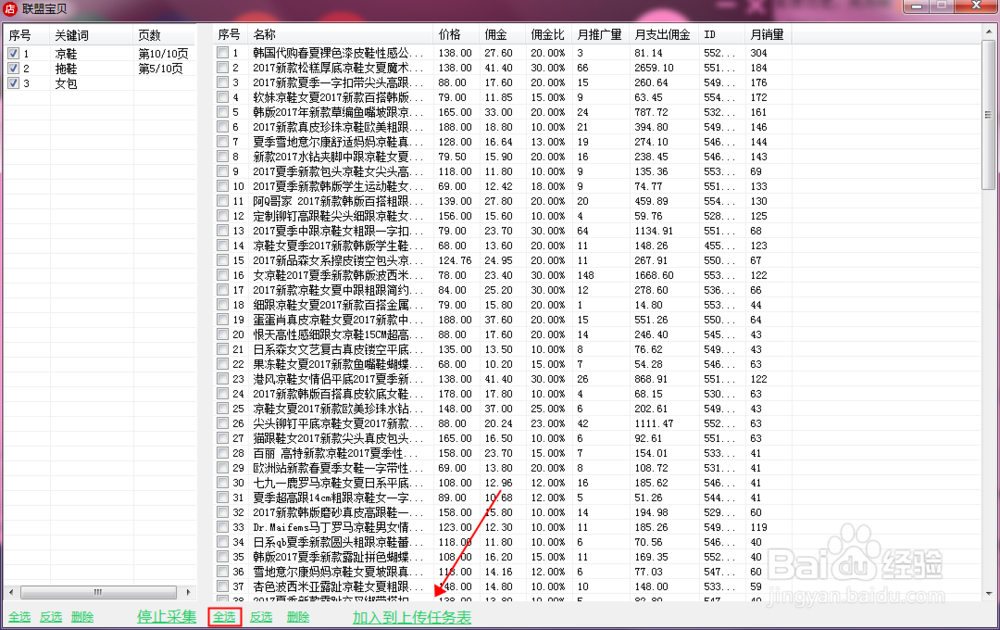The width and height of the screenshot is (1000, 630).
Task: Click monthly commission value 1668.60
Action: click(x=654, y=275)
